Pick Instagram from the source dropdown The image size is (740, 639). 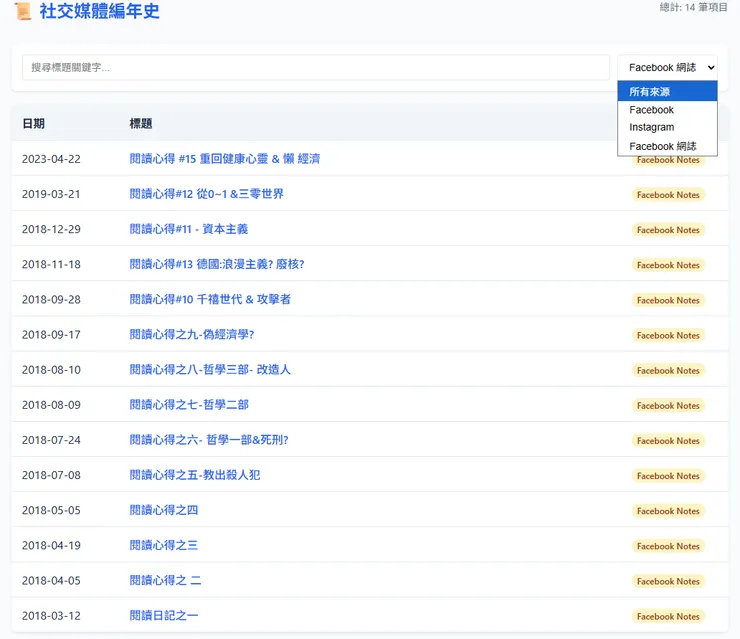(x=667, y=127)
